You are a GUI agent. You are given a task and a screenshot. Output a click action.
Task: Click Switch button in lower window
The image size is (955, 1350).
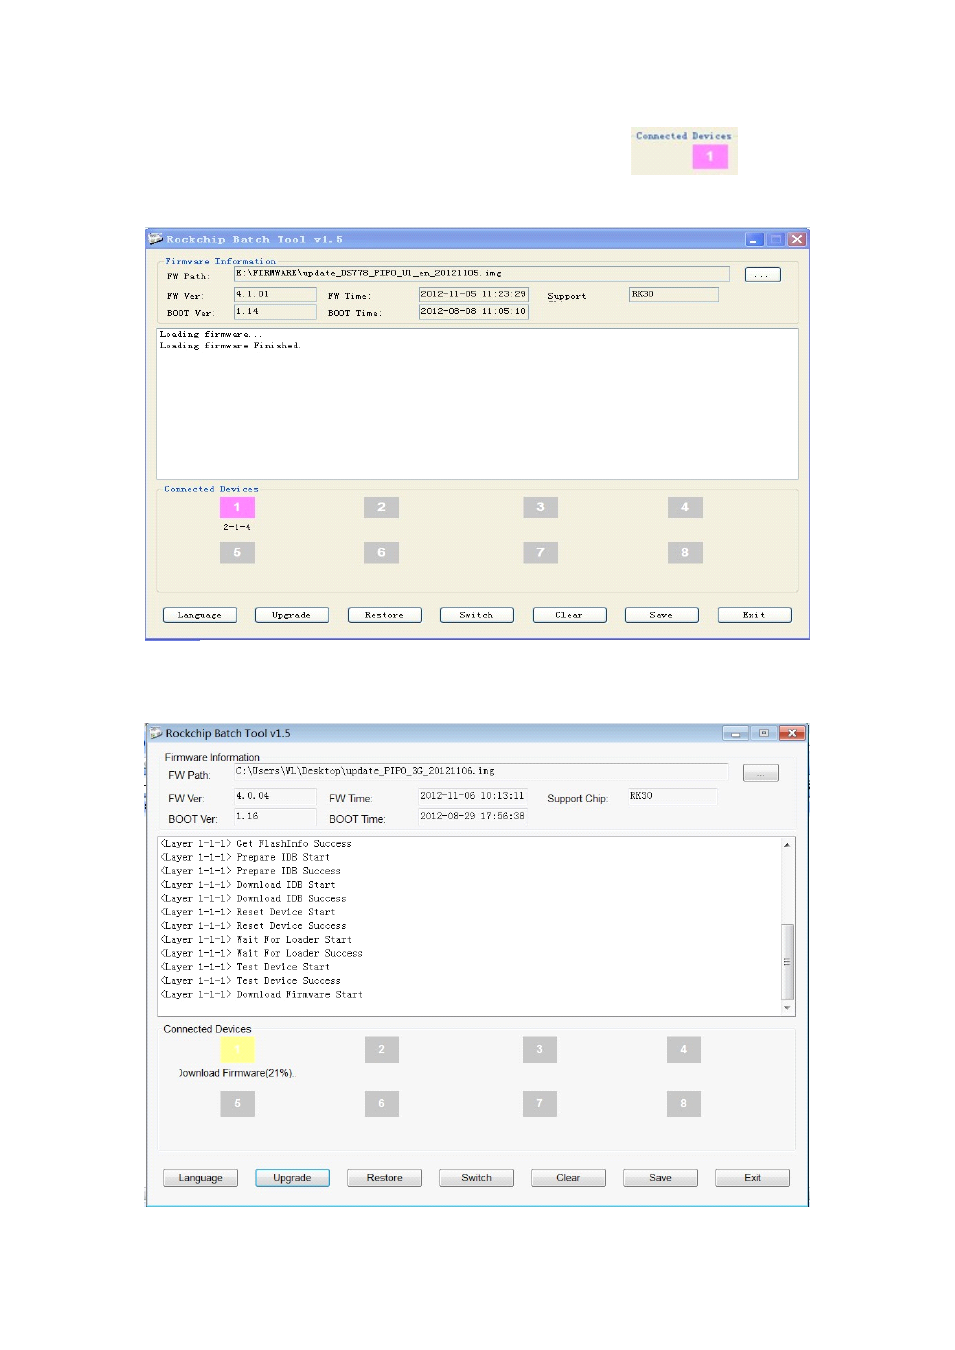point(476,1178)
